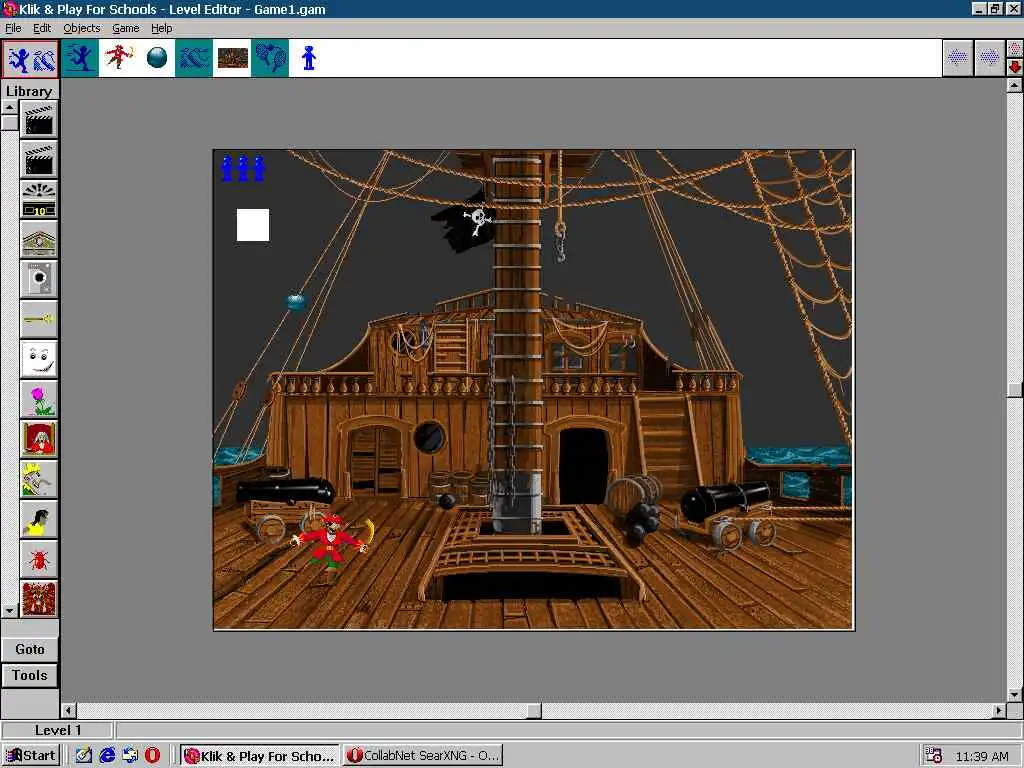Open the washing machine library item
Screen dimensions: 1024x768
(x=39, y=279)
